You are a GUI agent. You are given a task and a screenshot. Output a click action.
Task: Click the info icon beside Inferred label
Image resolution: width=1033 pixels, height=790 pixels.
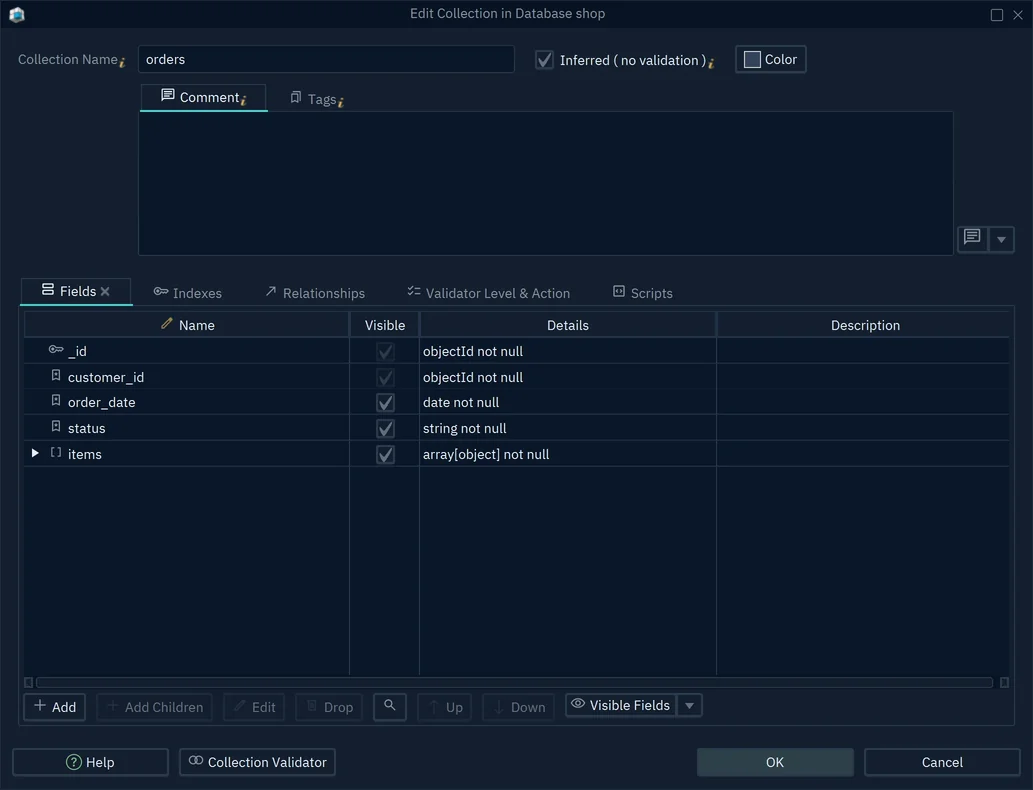tap(712, 63)
